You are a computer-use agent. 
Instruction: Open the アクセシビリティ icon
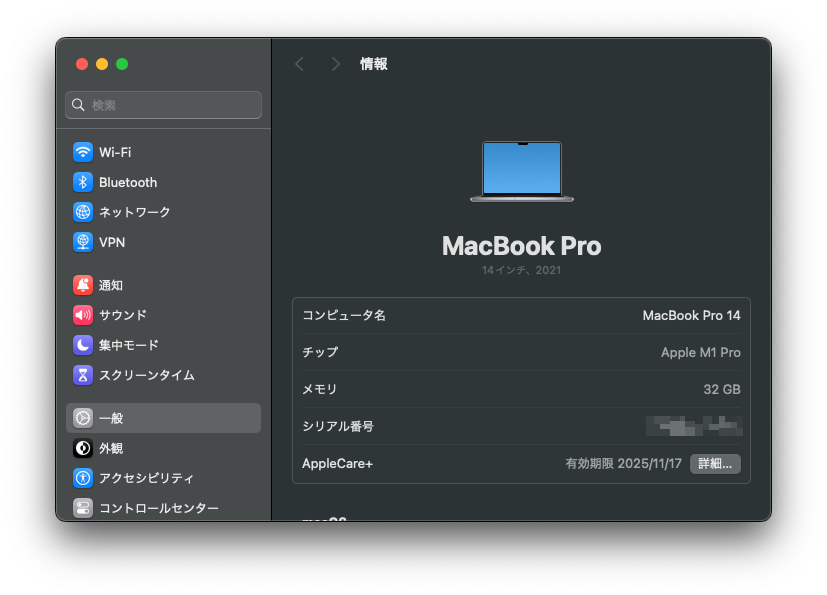[83, 478]
